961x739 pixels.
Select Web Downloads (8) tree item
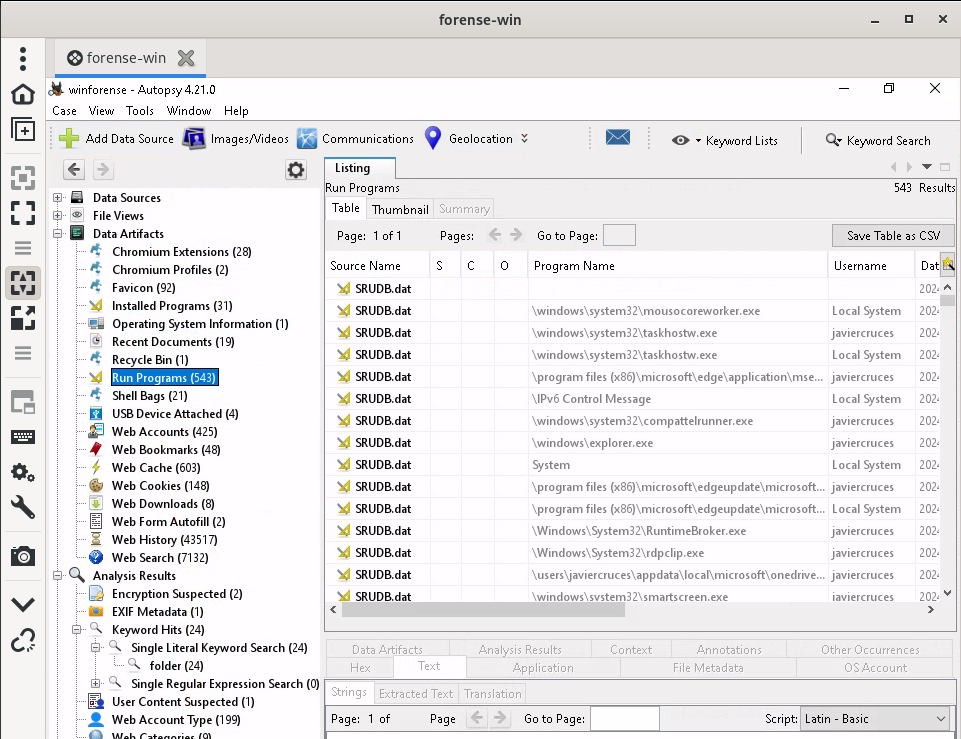pyautogui.click(x=163, y=504)
